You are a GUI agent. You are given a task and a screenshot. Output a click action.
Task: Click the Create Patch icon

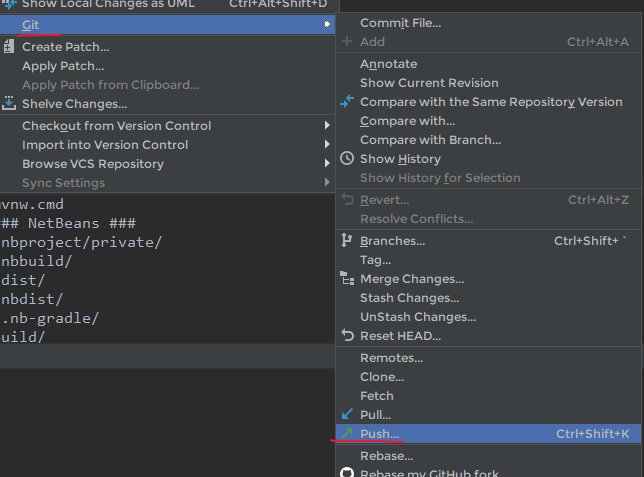[x=9, y=47]
